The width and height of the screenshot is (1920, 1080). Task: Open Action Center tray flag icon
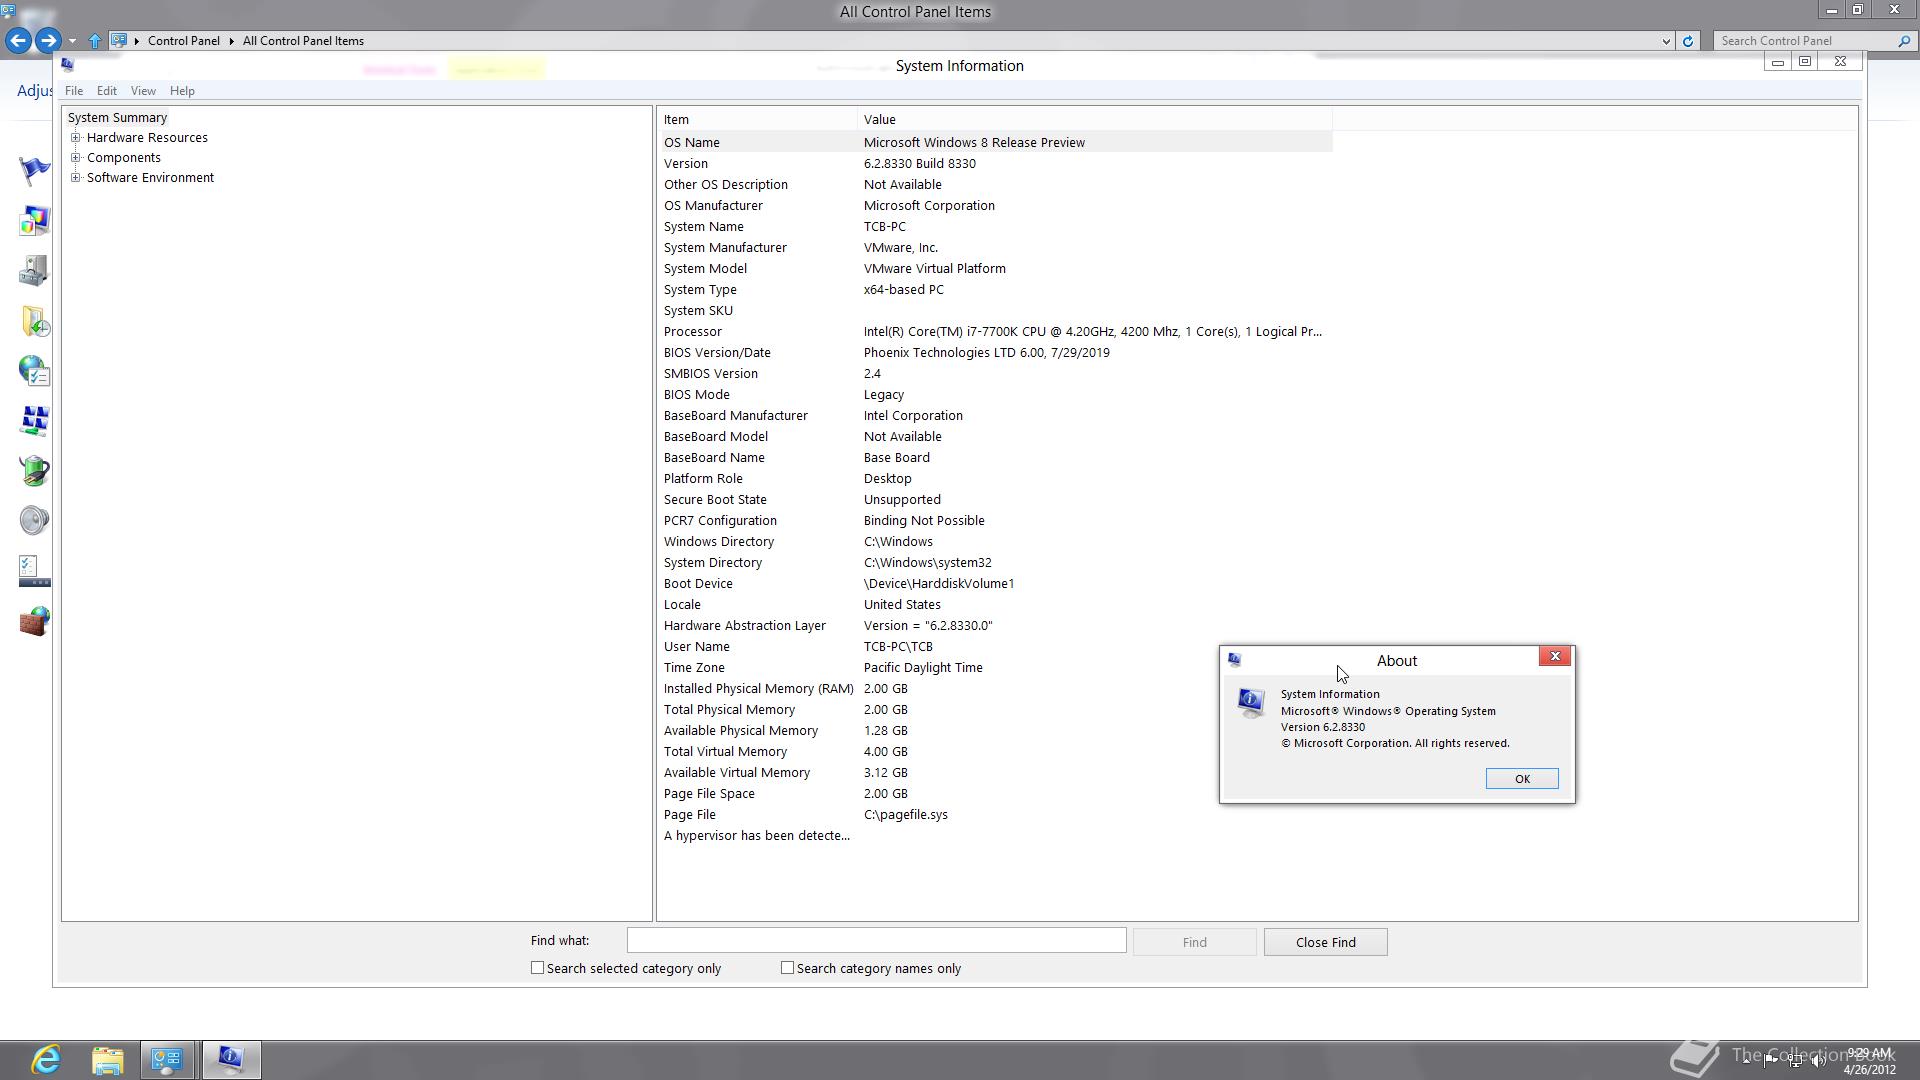point(1771,1061)
